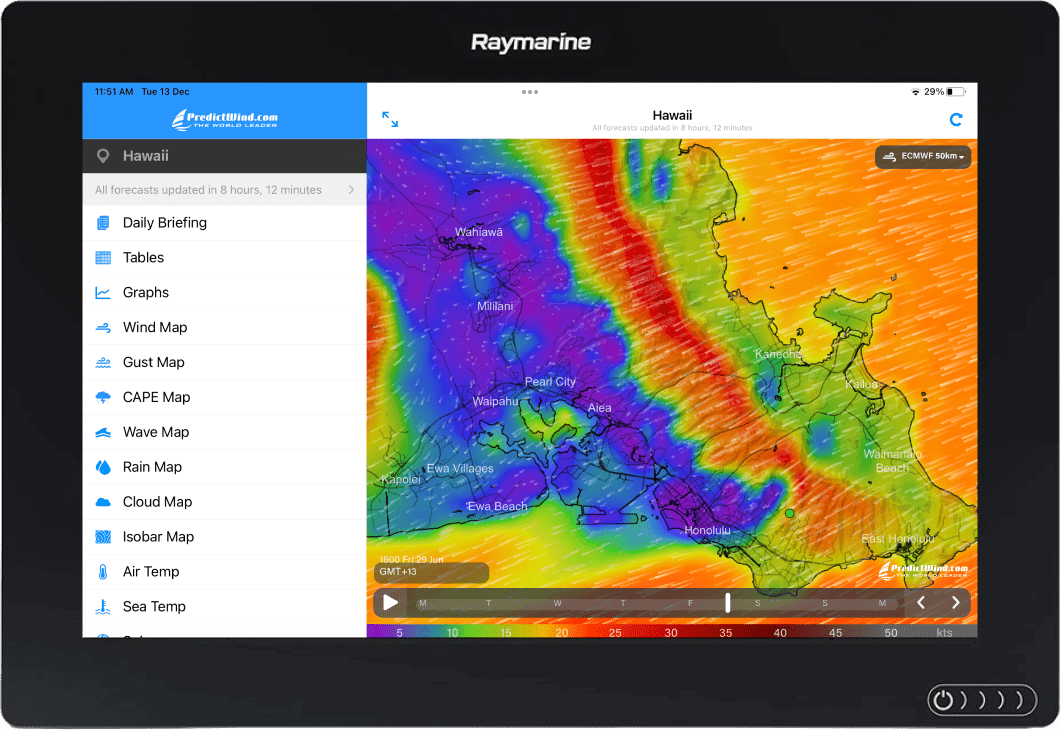The image size is (1061, 730).
Task: Select the CAPE Map cloud icon
Action: pos(103,397)
